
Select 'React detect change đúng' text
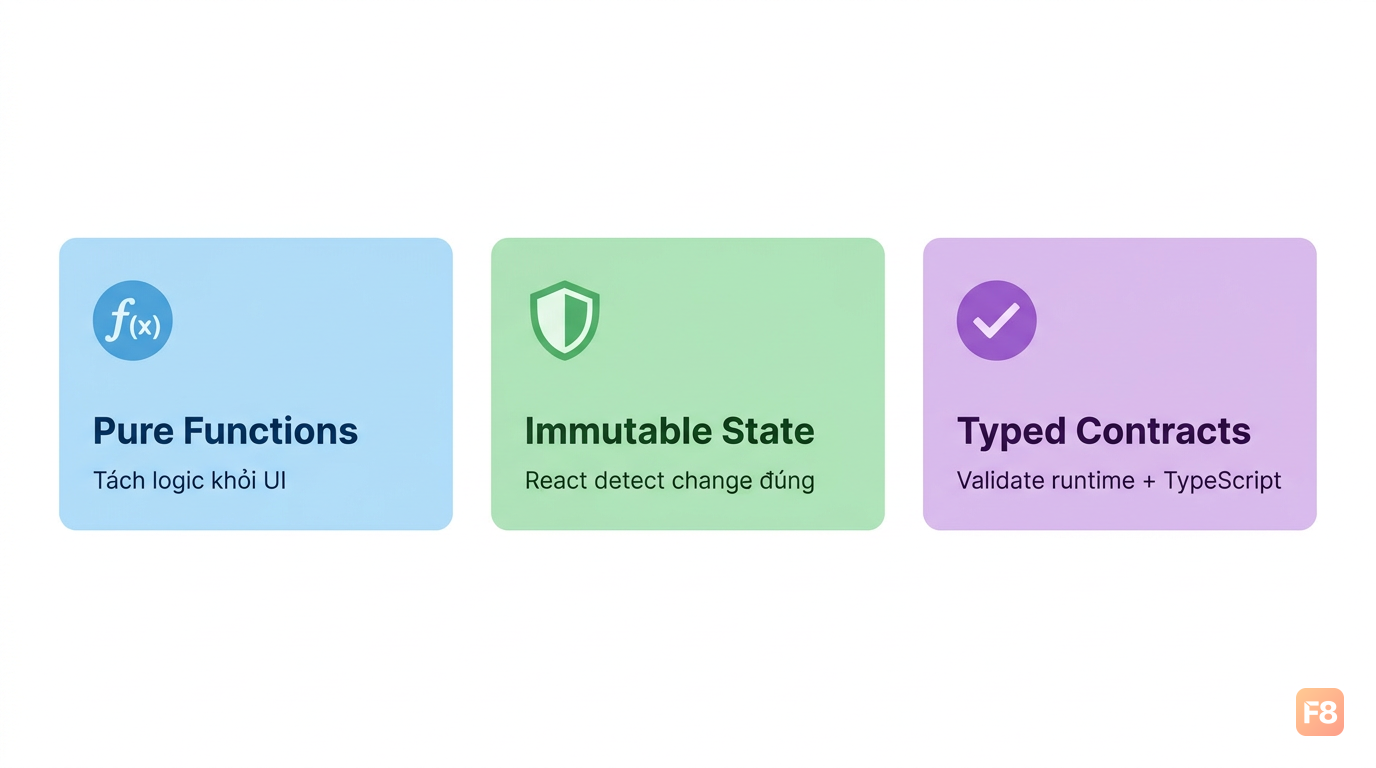click(x=670, y=480)
